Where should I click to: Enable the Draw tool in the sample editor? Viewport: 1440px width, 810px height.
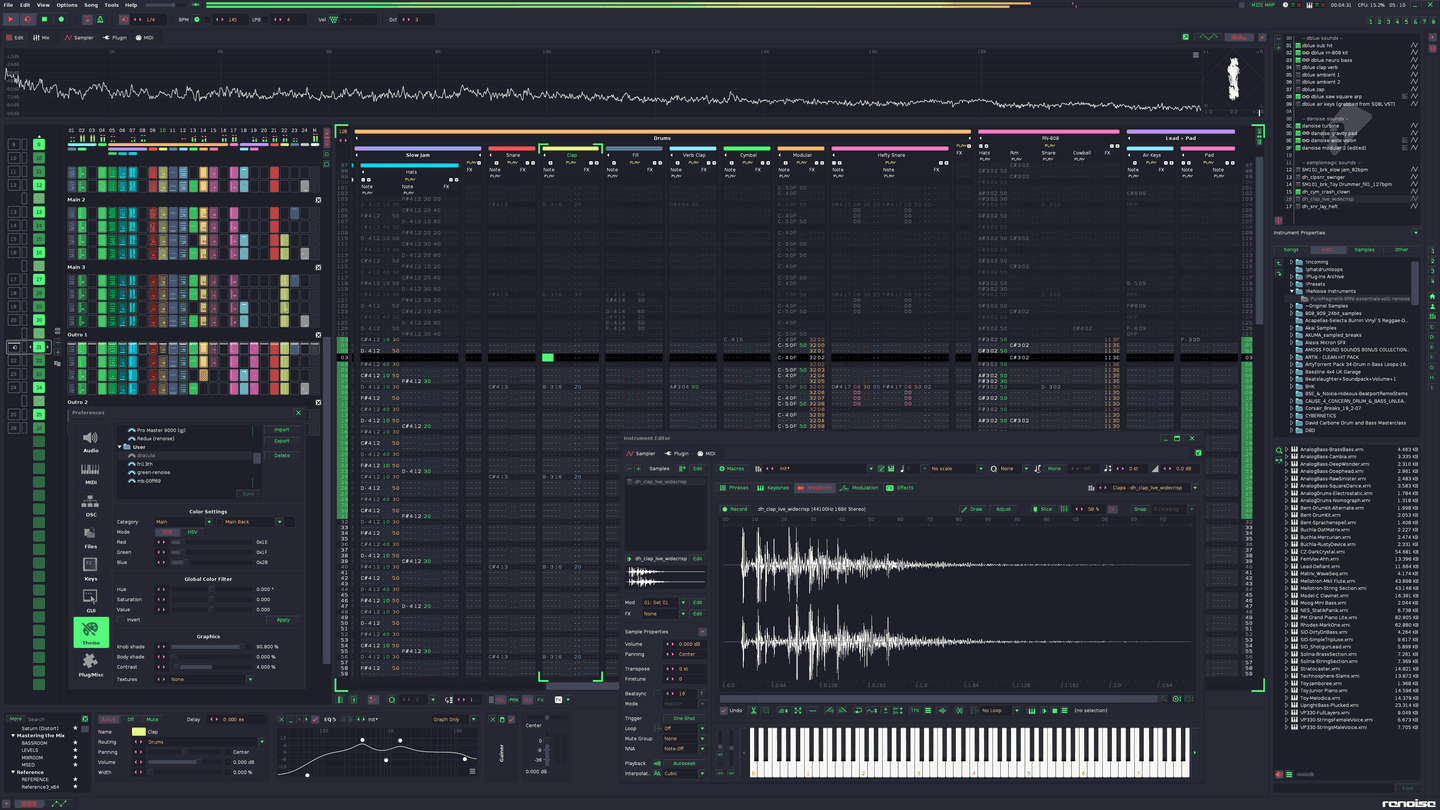[x=975, y=509]
